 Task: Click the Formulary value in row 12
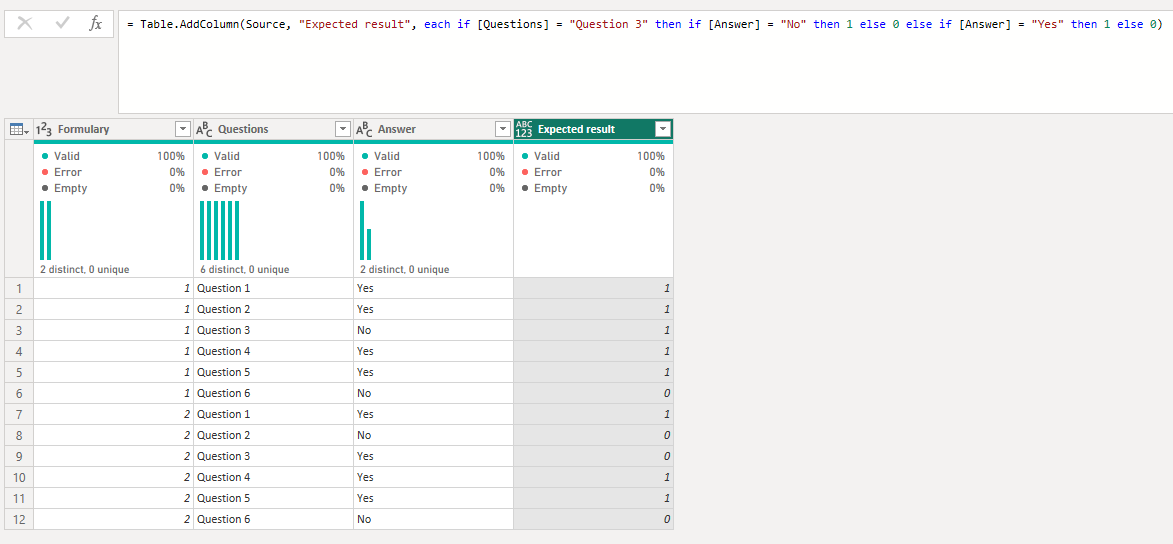(114, 519)
